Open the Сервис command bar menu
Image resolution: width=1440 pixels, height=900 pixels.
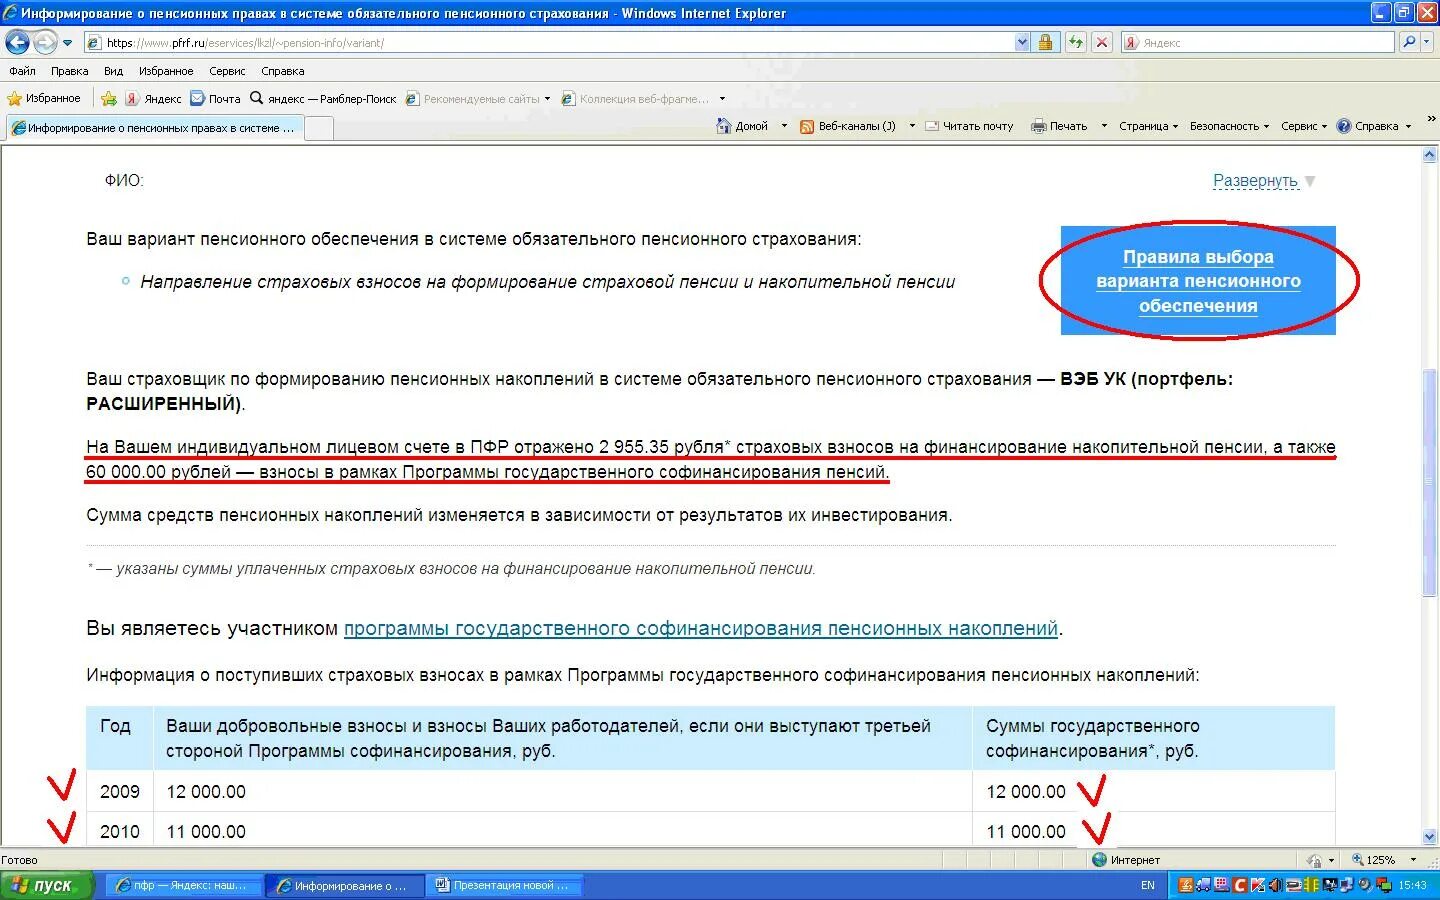click(x=1304, y=126)
